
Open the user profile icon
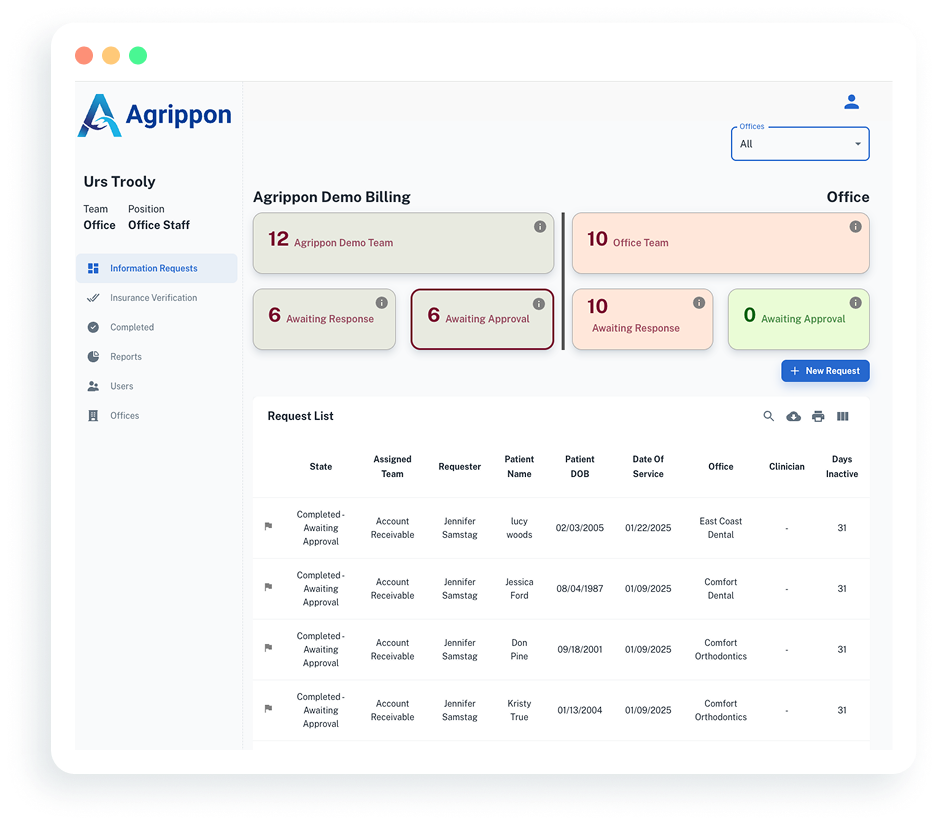[851, 102]
